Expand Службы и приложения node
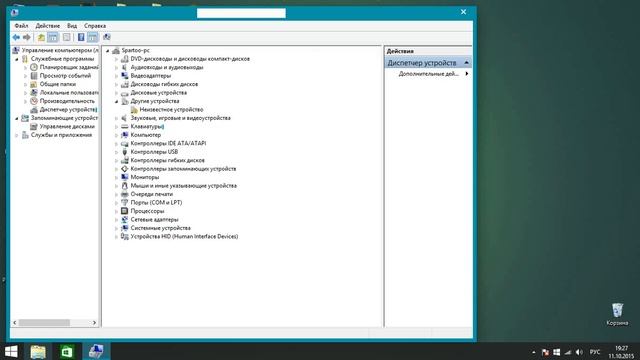 pyautogui.click(x=17, y=135)
